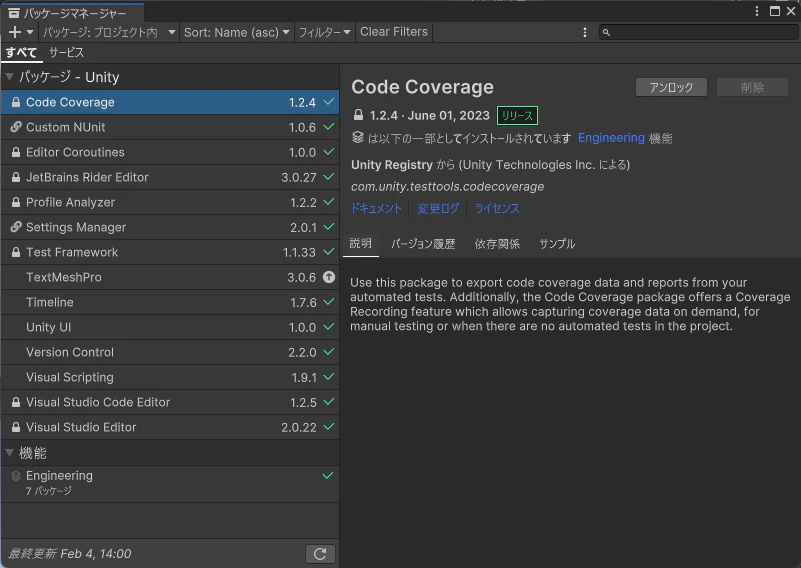Open the パッケージ: プロジェクト内 dropdown
Image resolution: width=801 pixels, height=568 pixels.
pos(109,32)
